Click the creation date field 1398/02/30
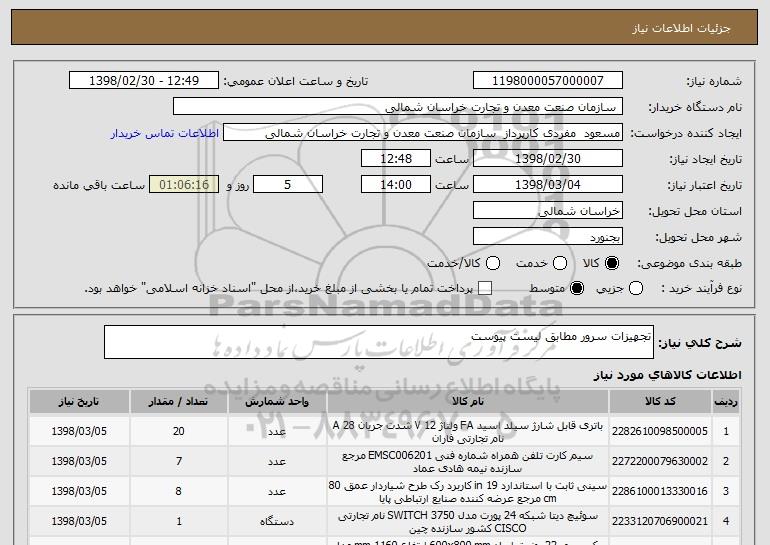 [548, 159]
